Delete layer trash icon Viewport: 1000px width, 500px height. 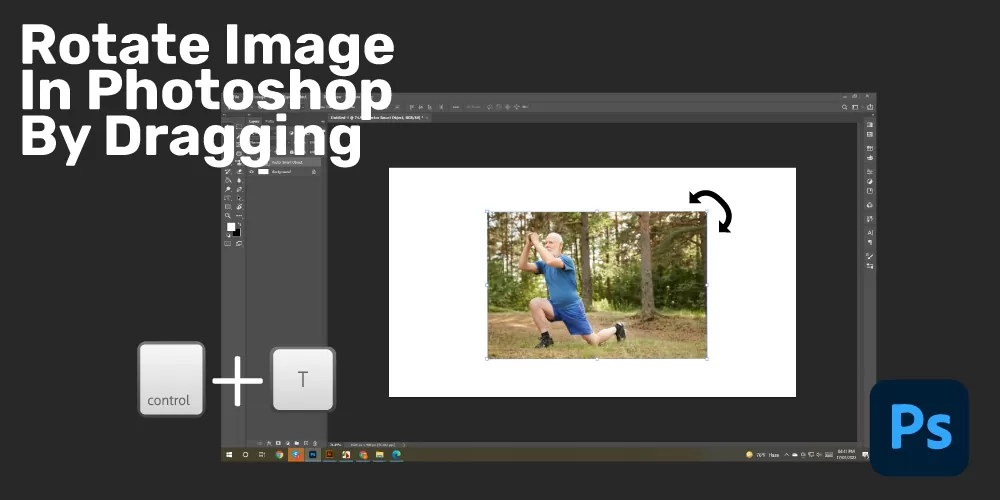(314, 443)
